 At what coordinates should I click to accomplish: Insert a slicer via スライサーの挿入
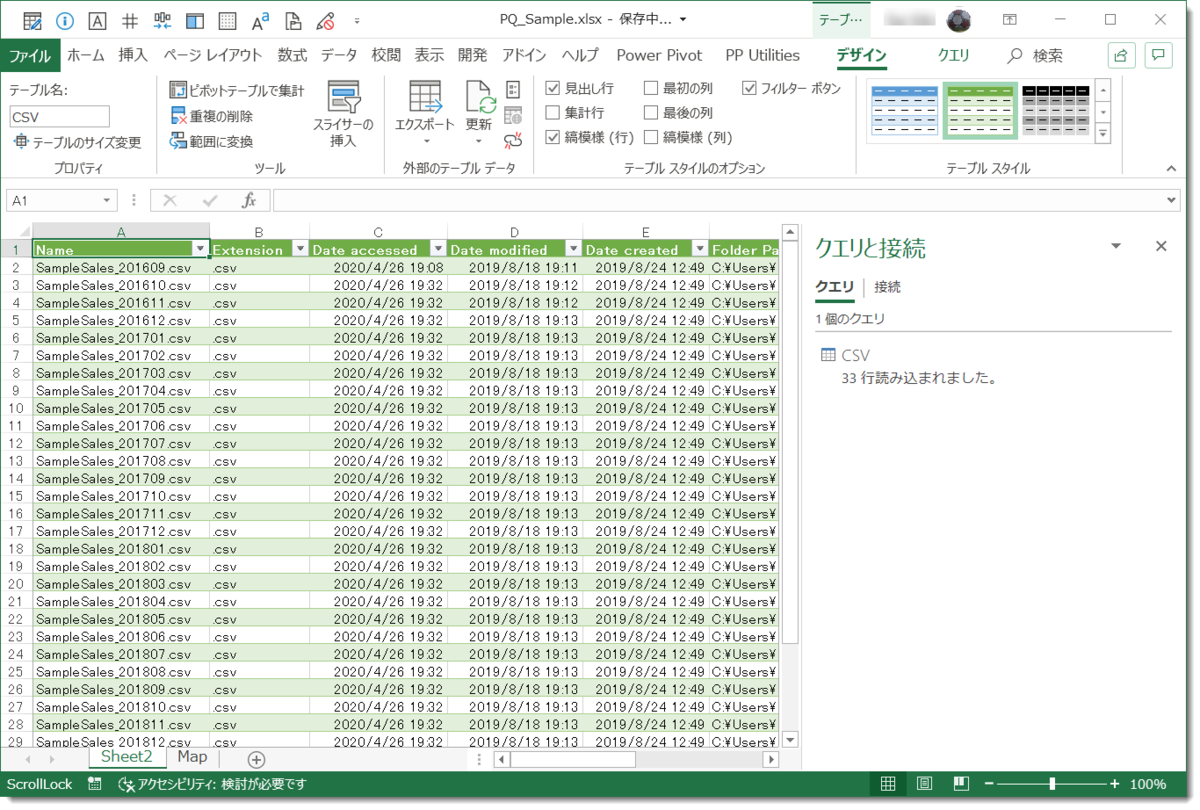344,110
